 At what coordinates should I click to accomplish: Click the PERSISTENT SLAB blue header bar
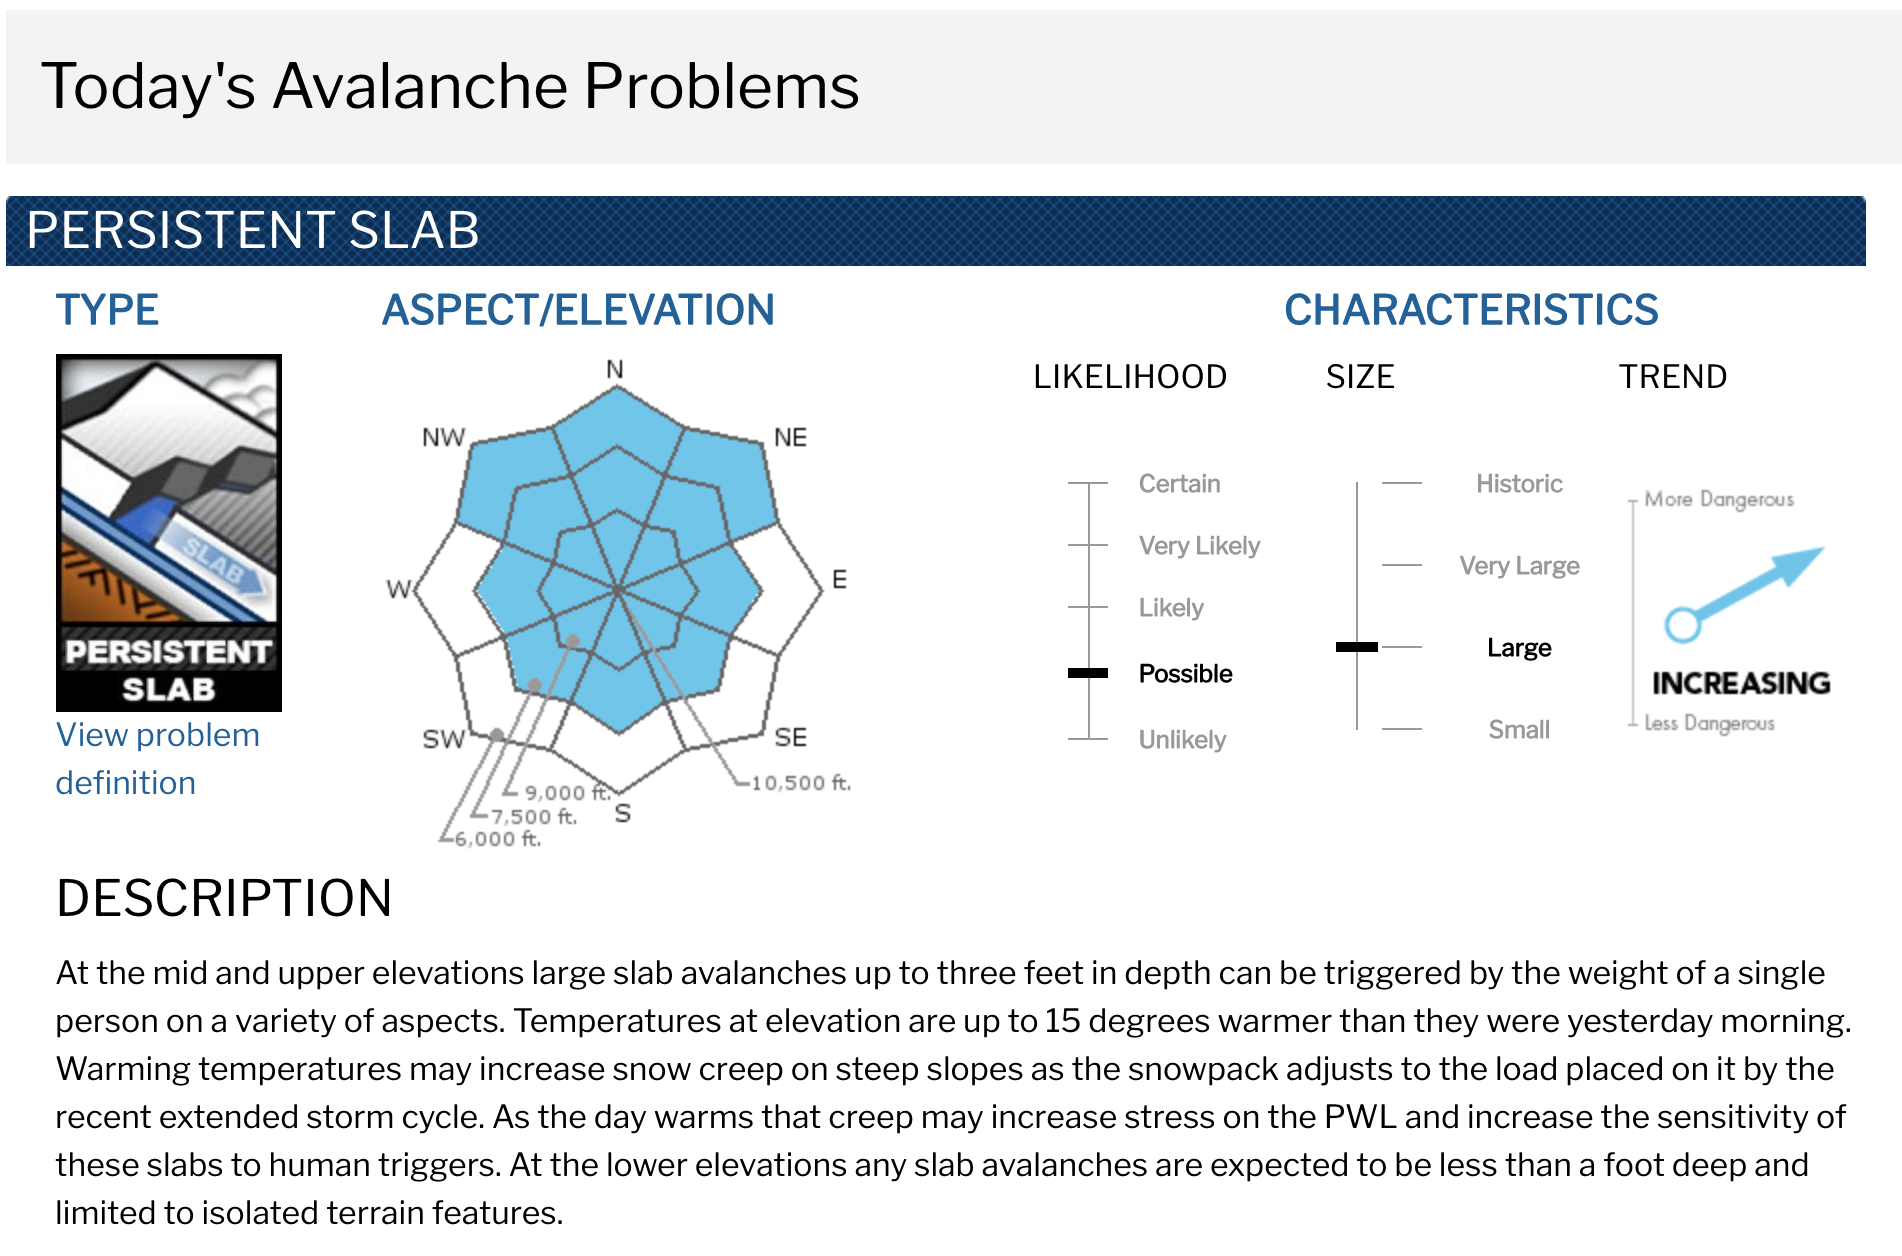tap(936, 231)
